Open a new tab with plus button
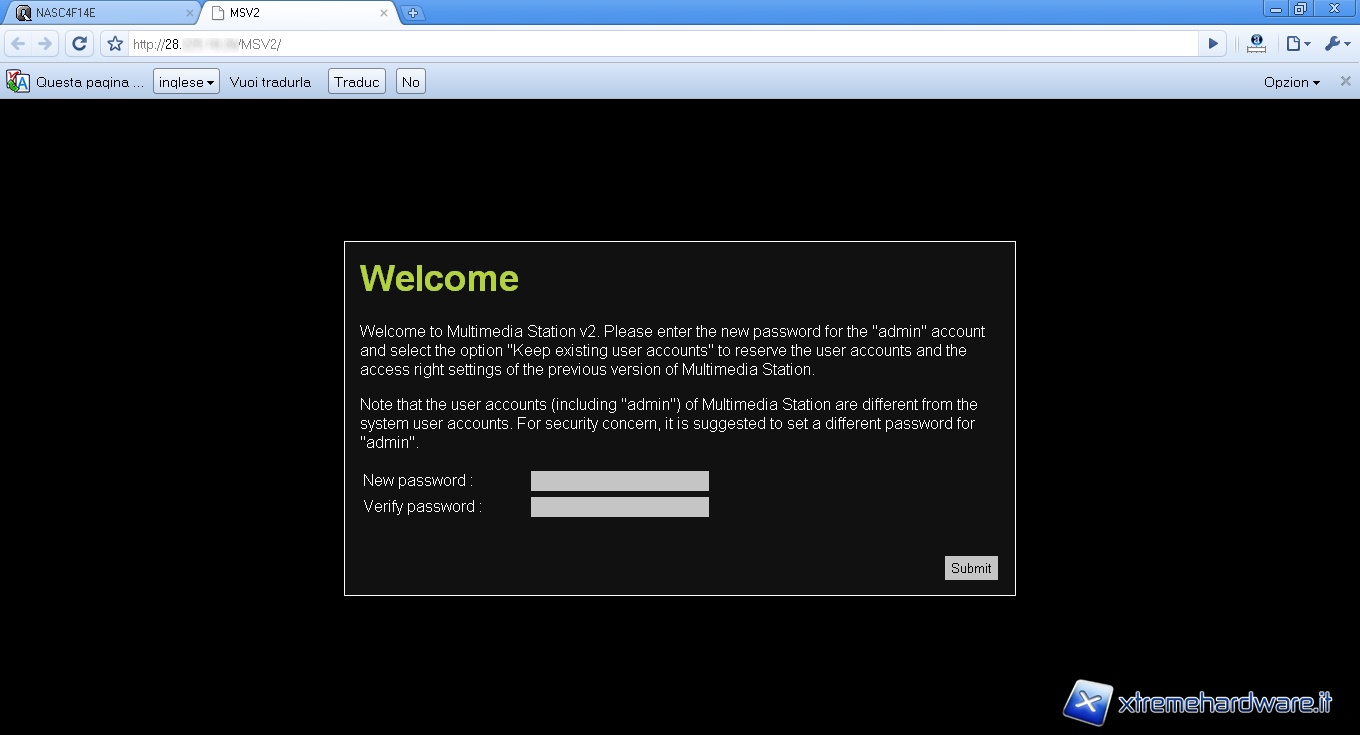Screen dimensions: 1360x735 tap(413, 13)
